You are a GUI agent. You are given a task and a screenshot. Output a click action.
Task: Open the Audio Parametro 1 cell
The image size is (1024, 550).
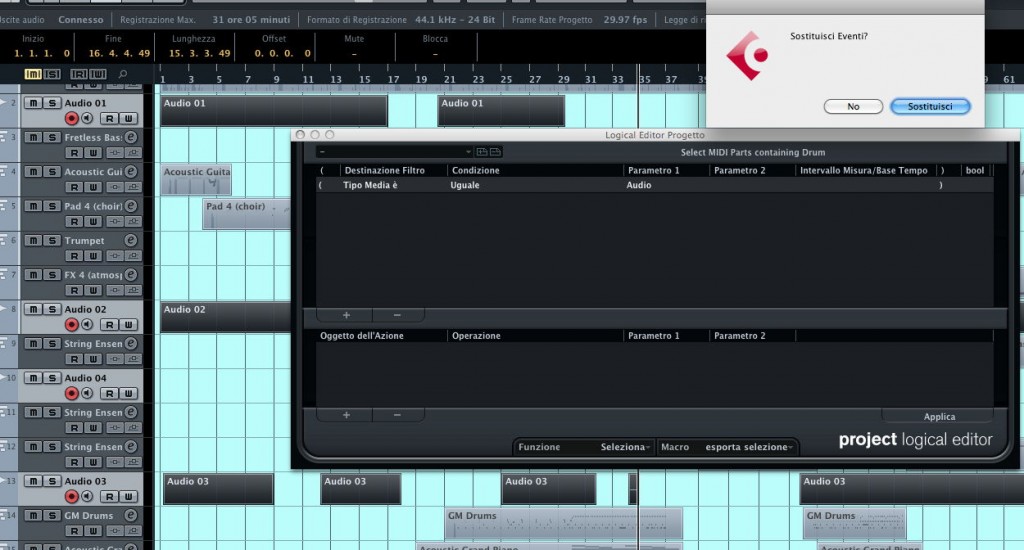click(639, 185)
